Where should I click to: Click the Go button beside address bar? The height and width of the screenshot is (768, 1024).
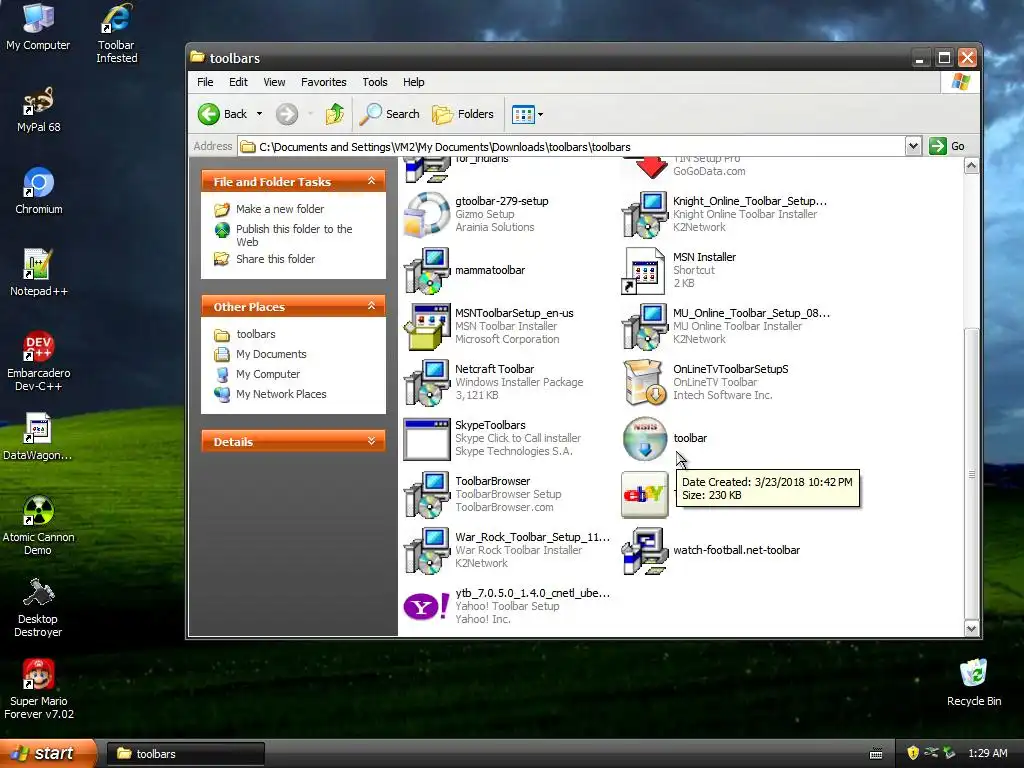click(948, 146)
